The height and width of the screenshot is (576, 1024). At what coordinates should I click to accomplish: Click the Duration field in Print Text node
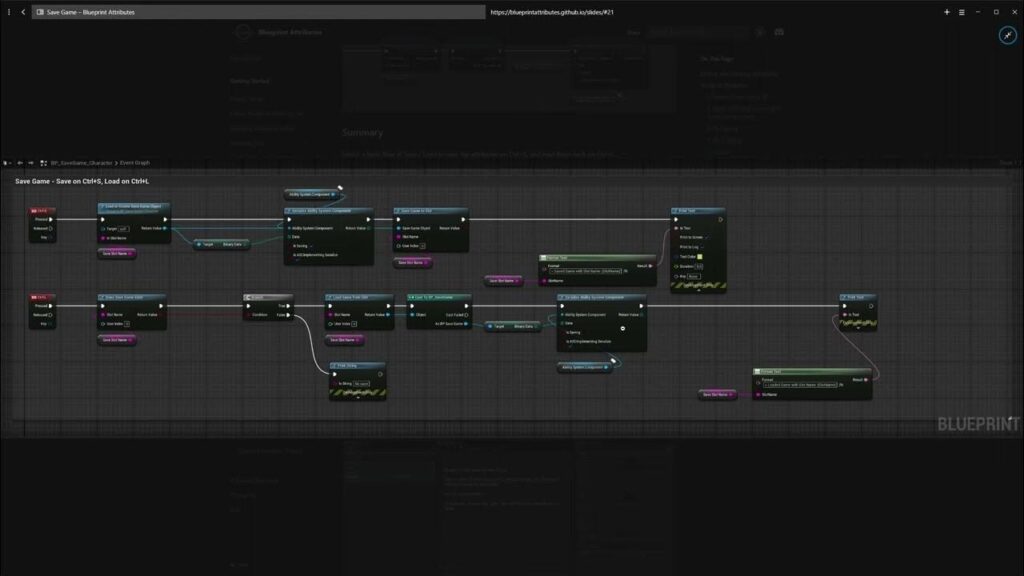click(x=700, y=266)
